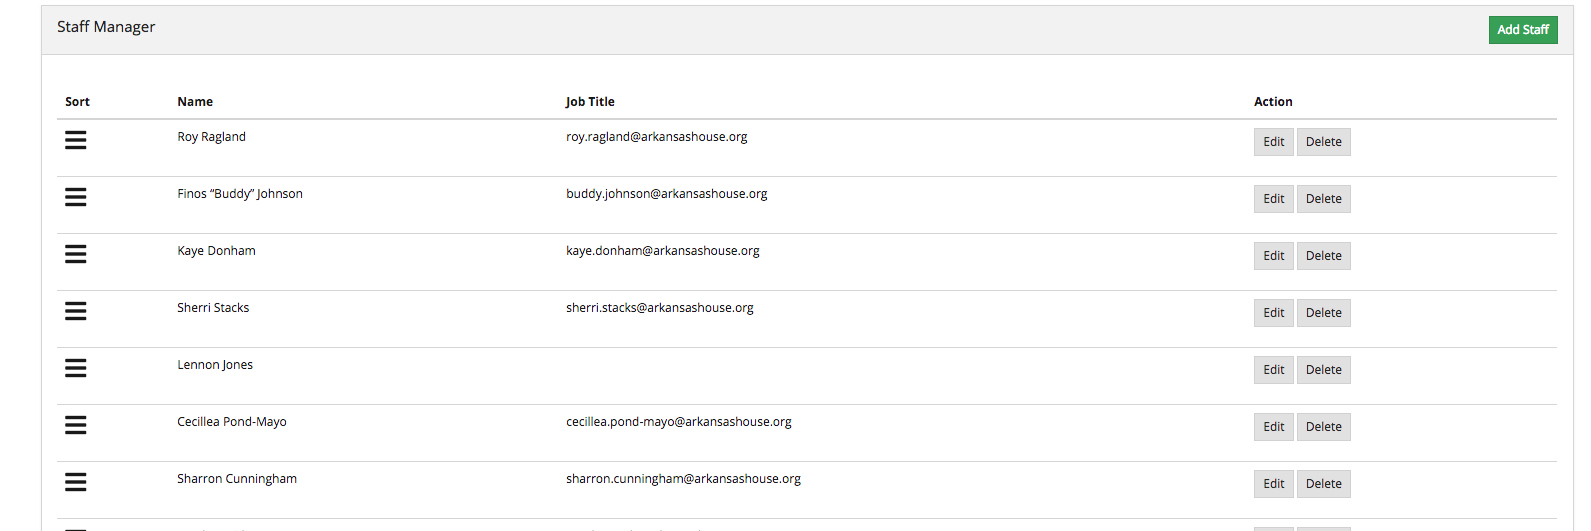Edit Lennon Jones' staff entry

point(1274,370)
